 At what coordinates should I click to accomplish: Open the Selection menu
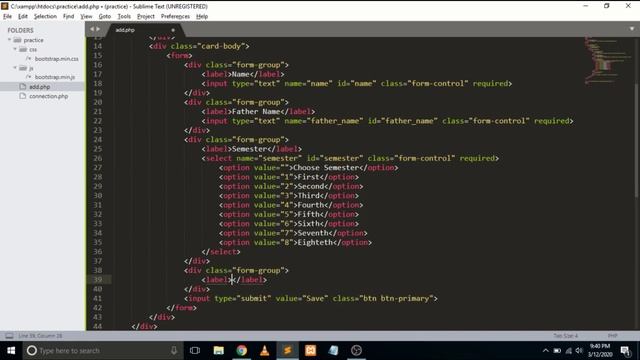pyautogui.click(x=45, y=16)
